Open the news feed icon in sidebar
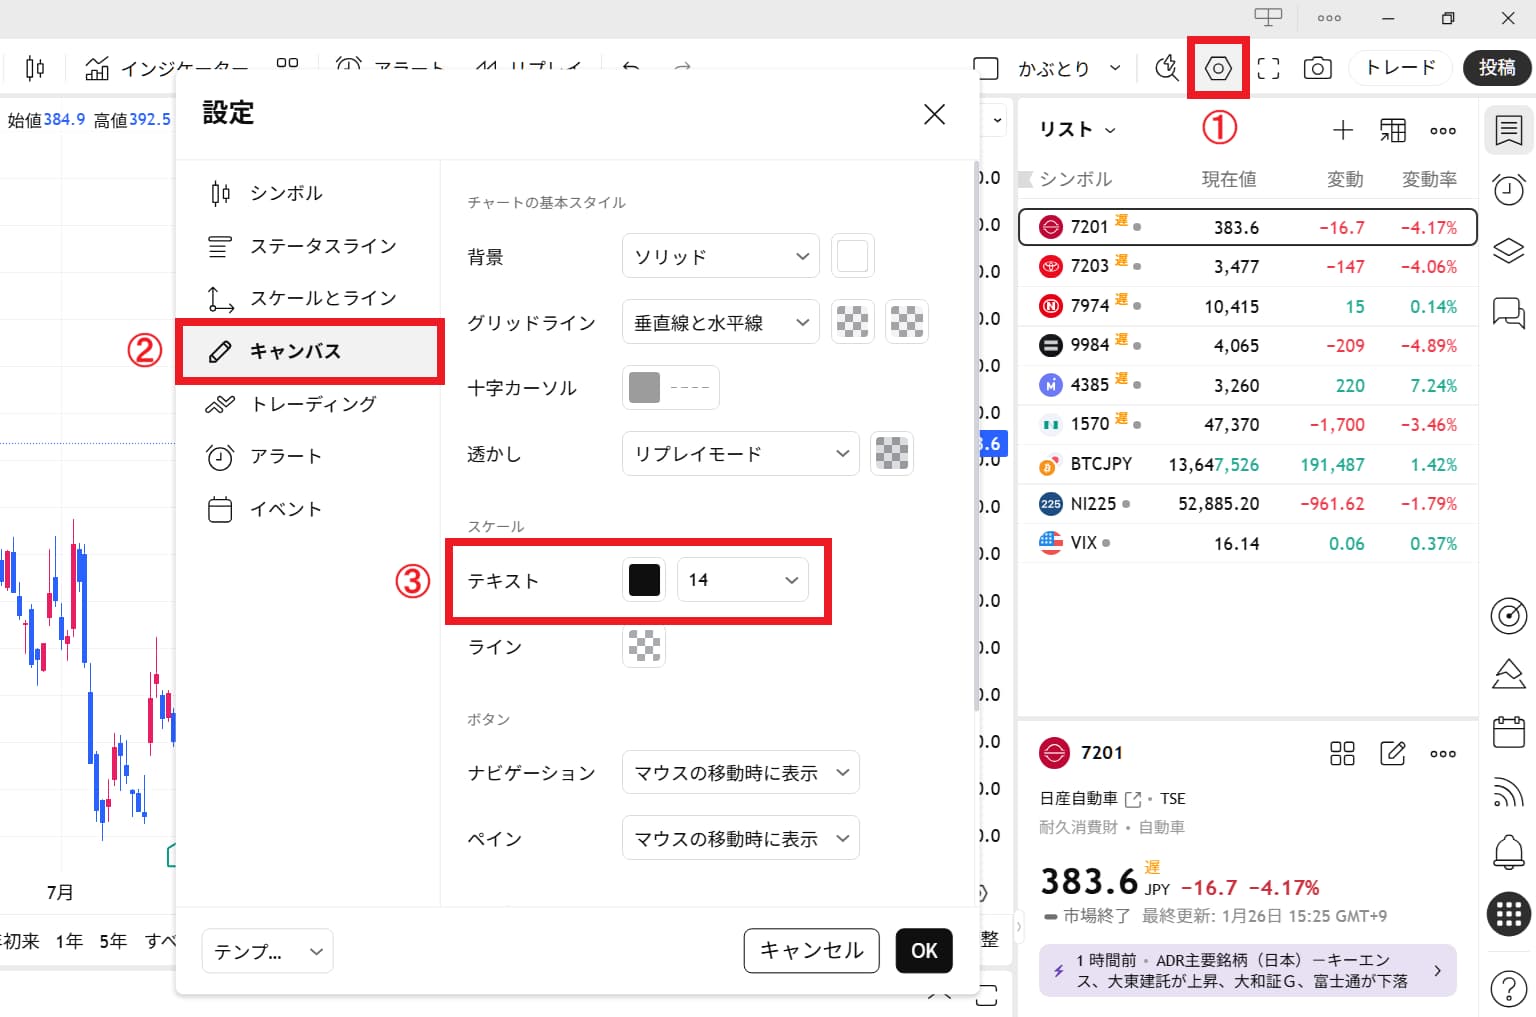The image size is (1536, 1017). [x=1509, y=791]
